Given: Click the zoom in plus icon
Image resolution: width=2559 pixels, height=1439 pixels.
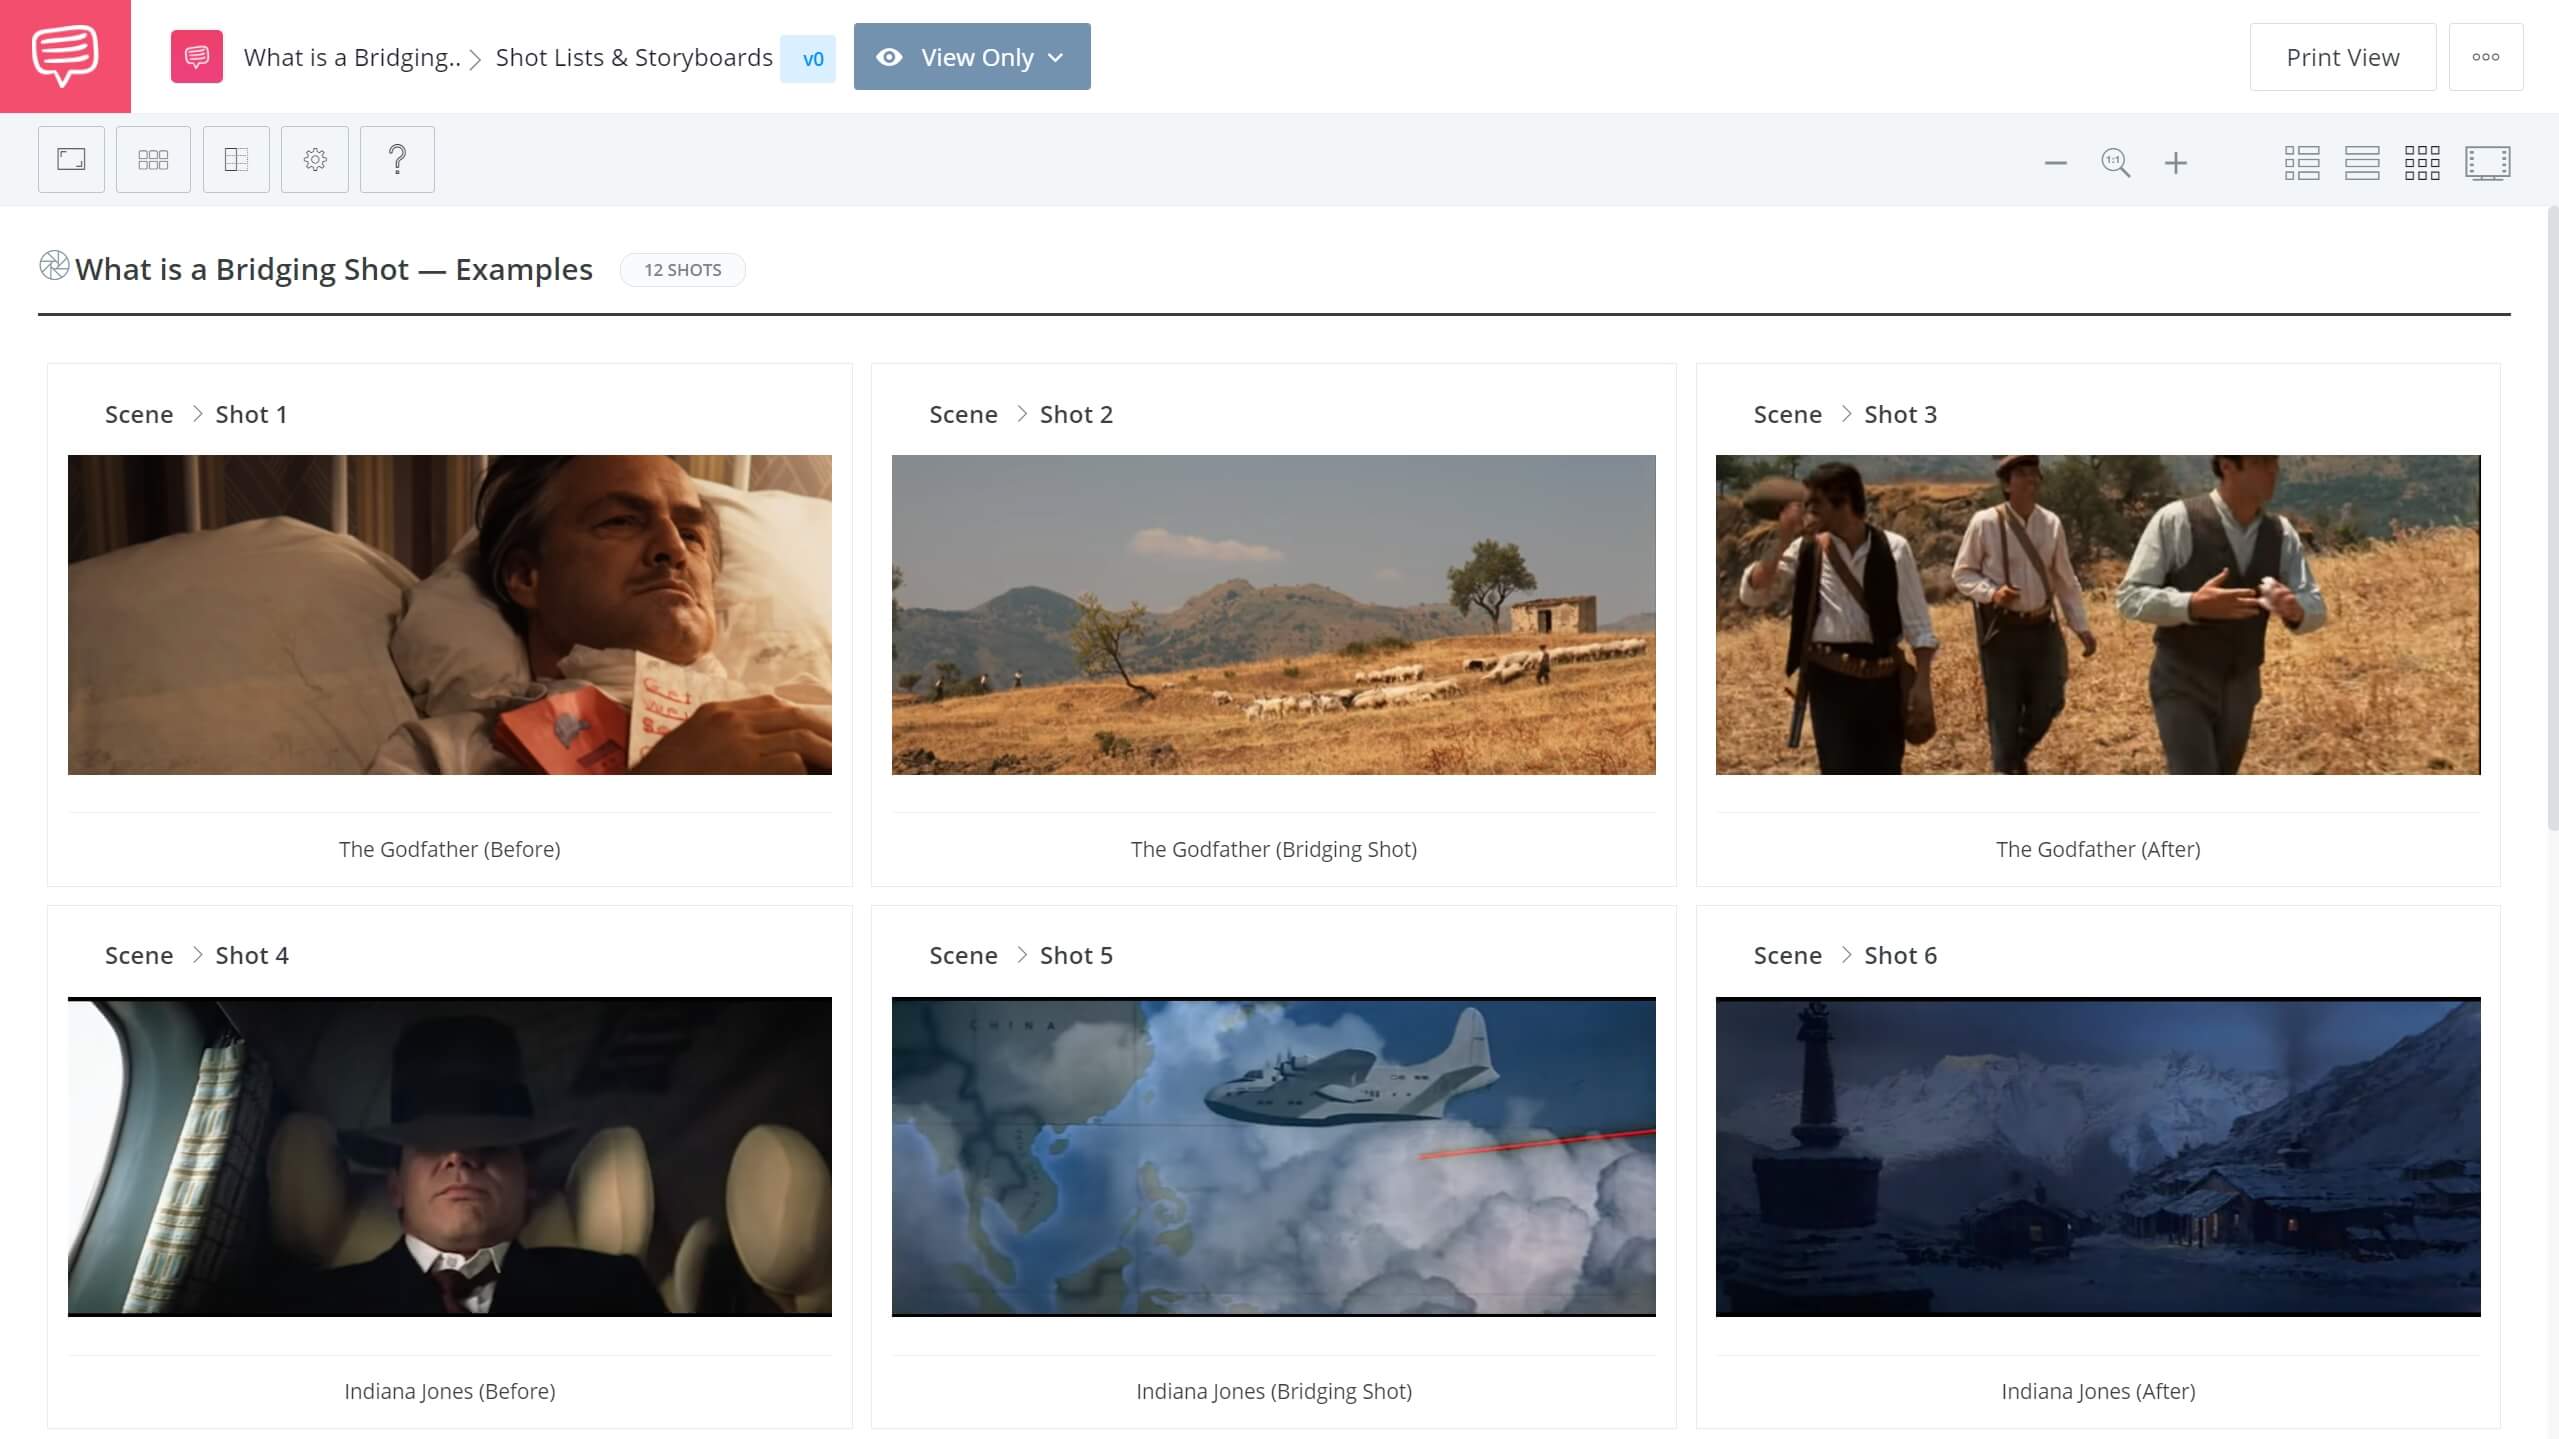Looking at the screenshot, I should (2176, 163).
